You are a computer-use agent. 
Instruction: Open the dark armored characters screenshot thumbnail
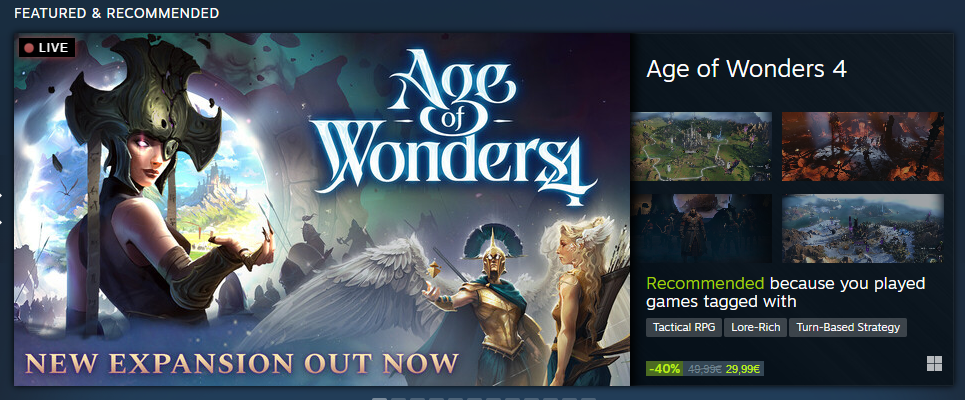coord(702,229)
